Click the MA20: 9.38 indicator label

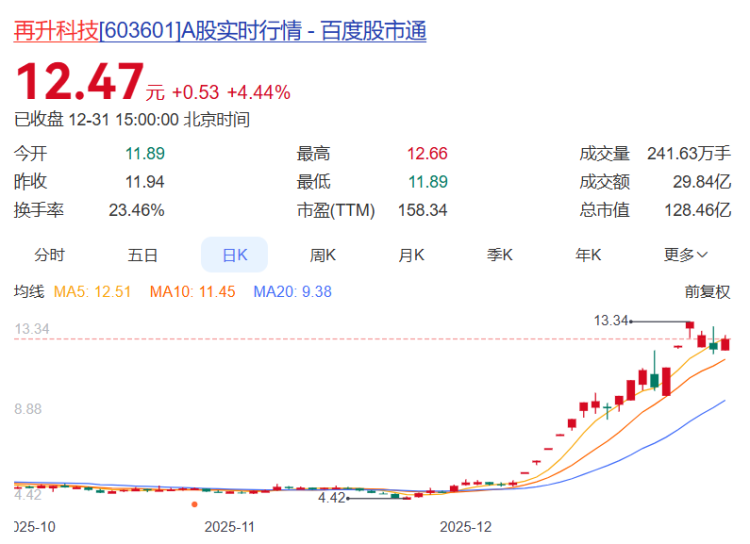292,291
